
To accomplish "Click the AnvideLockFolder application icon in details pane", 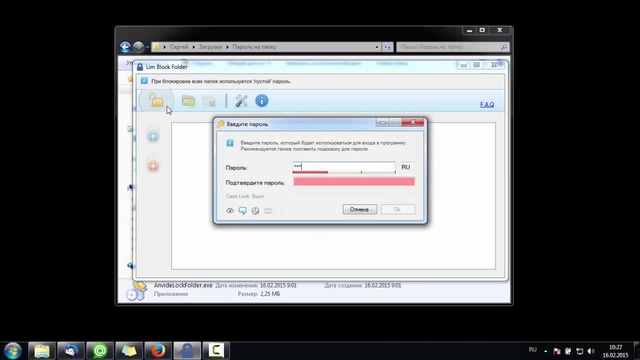I will (x=136, y=291).
